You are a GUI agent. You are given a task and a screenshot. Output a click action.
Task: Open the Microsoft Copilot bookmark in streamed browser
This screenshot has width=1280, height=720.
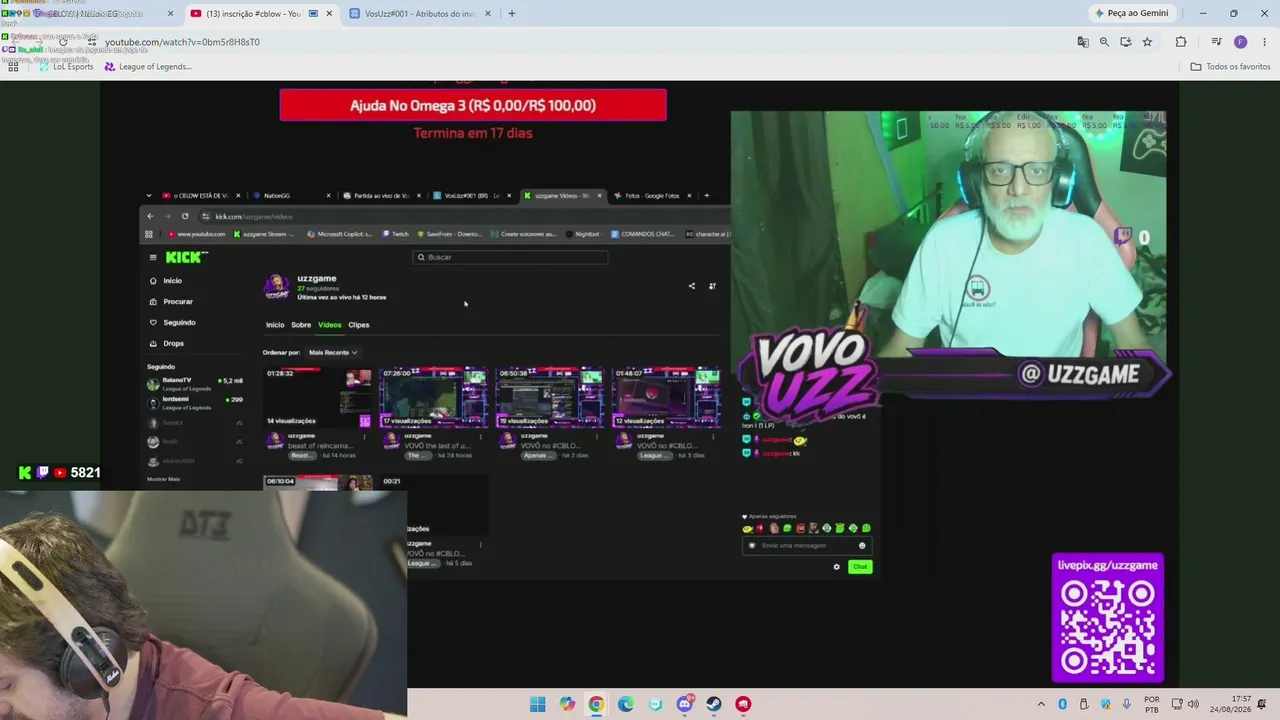(x=340, y=234)
